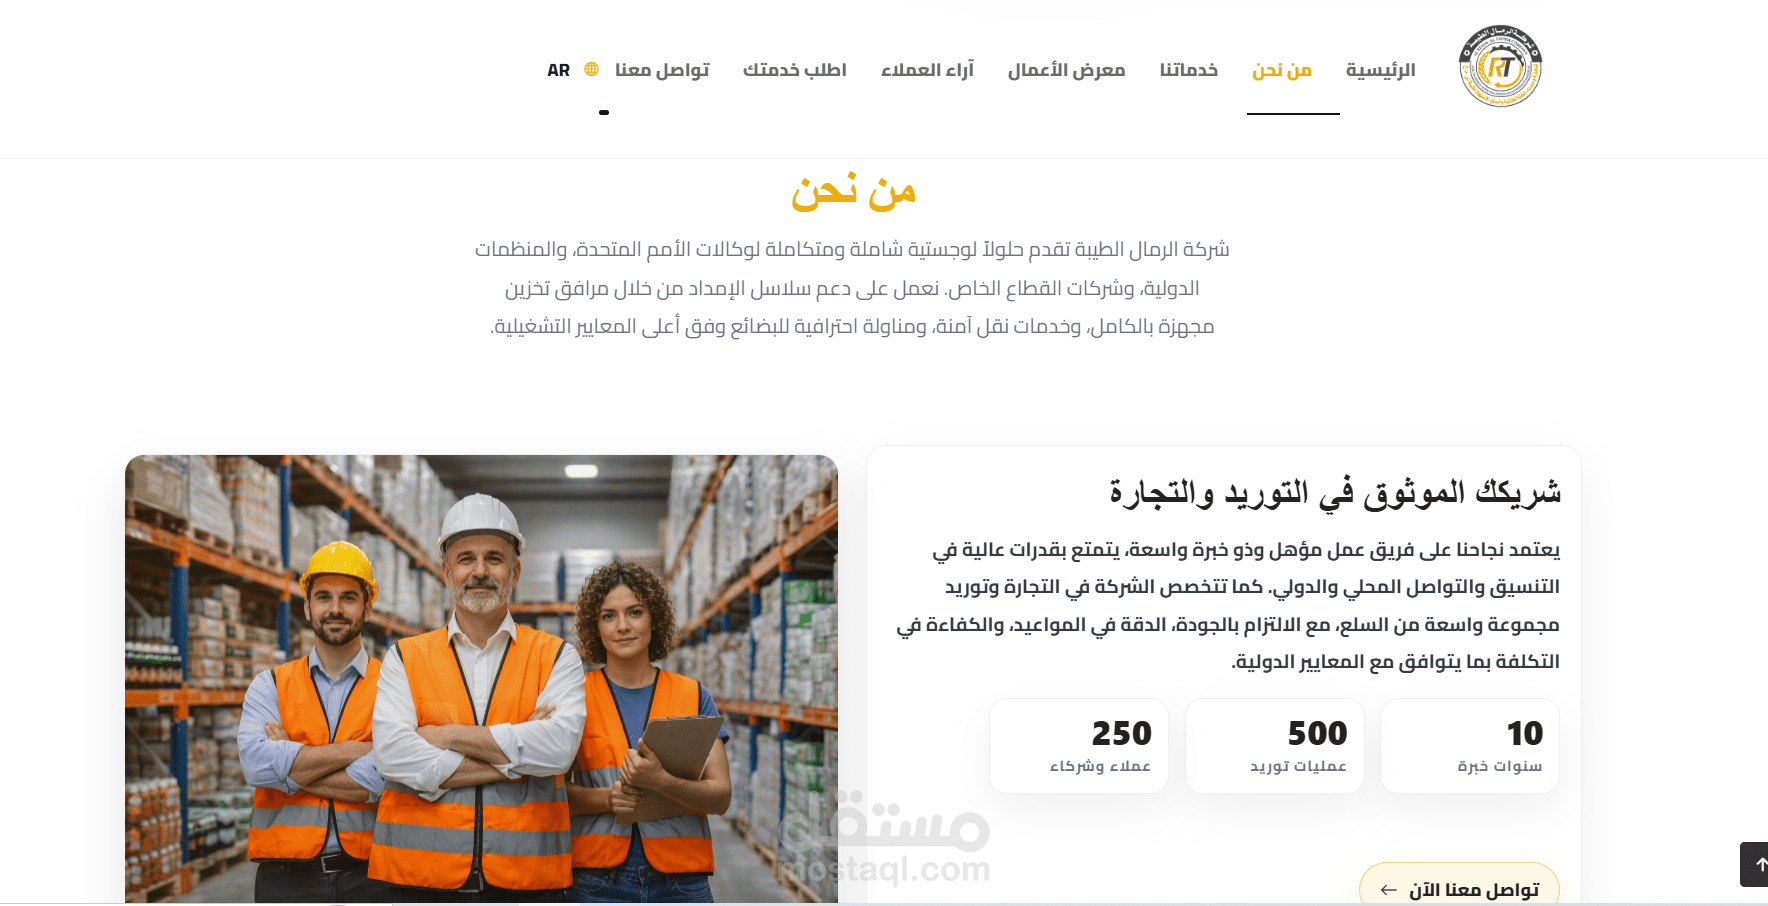Click the تواصل معنا الآن button

(1459, 884)
